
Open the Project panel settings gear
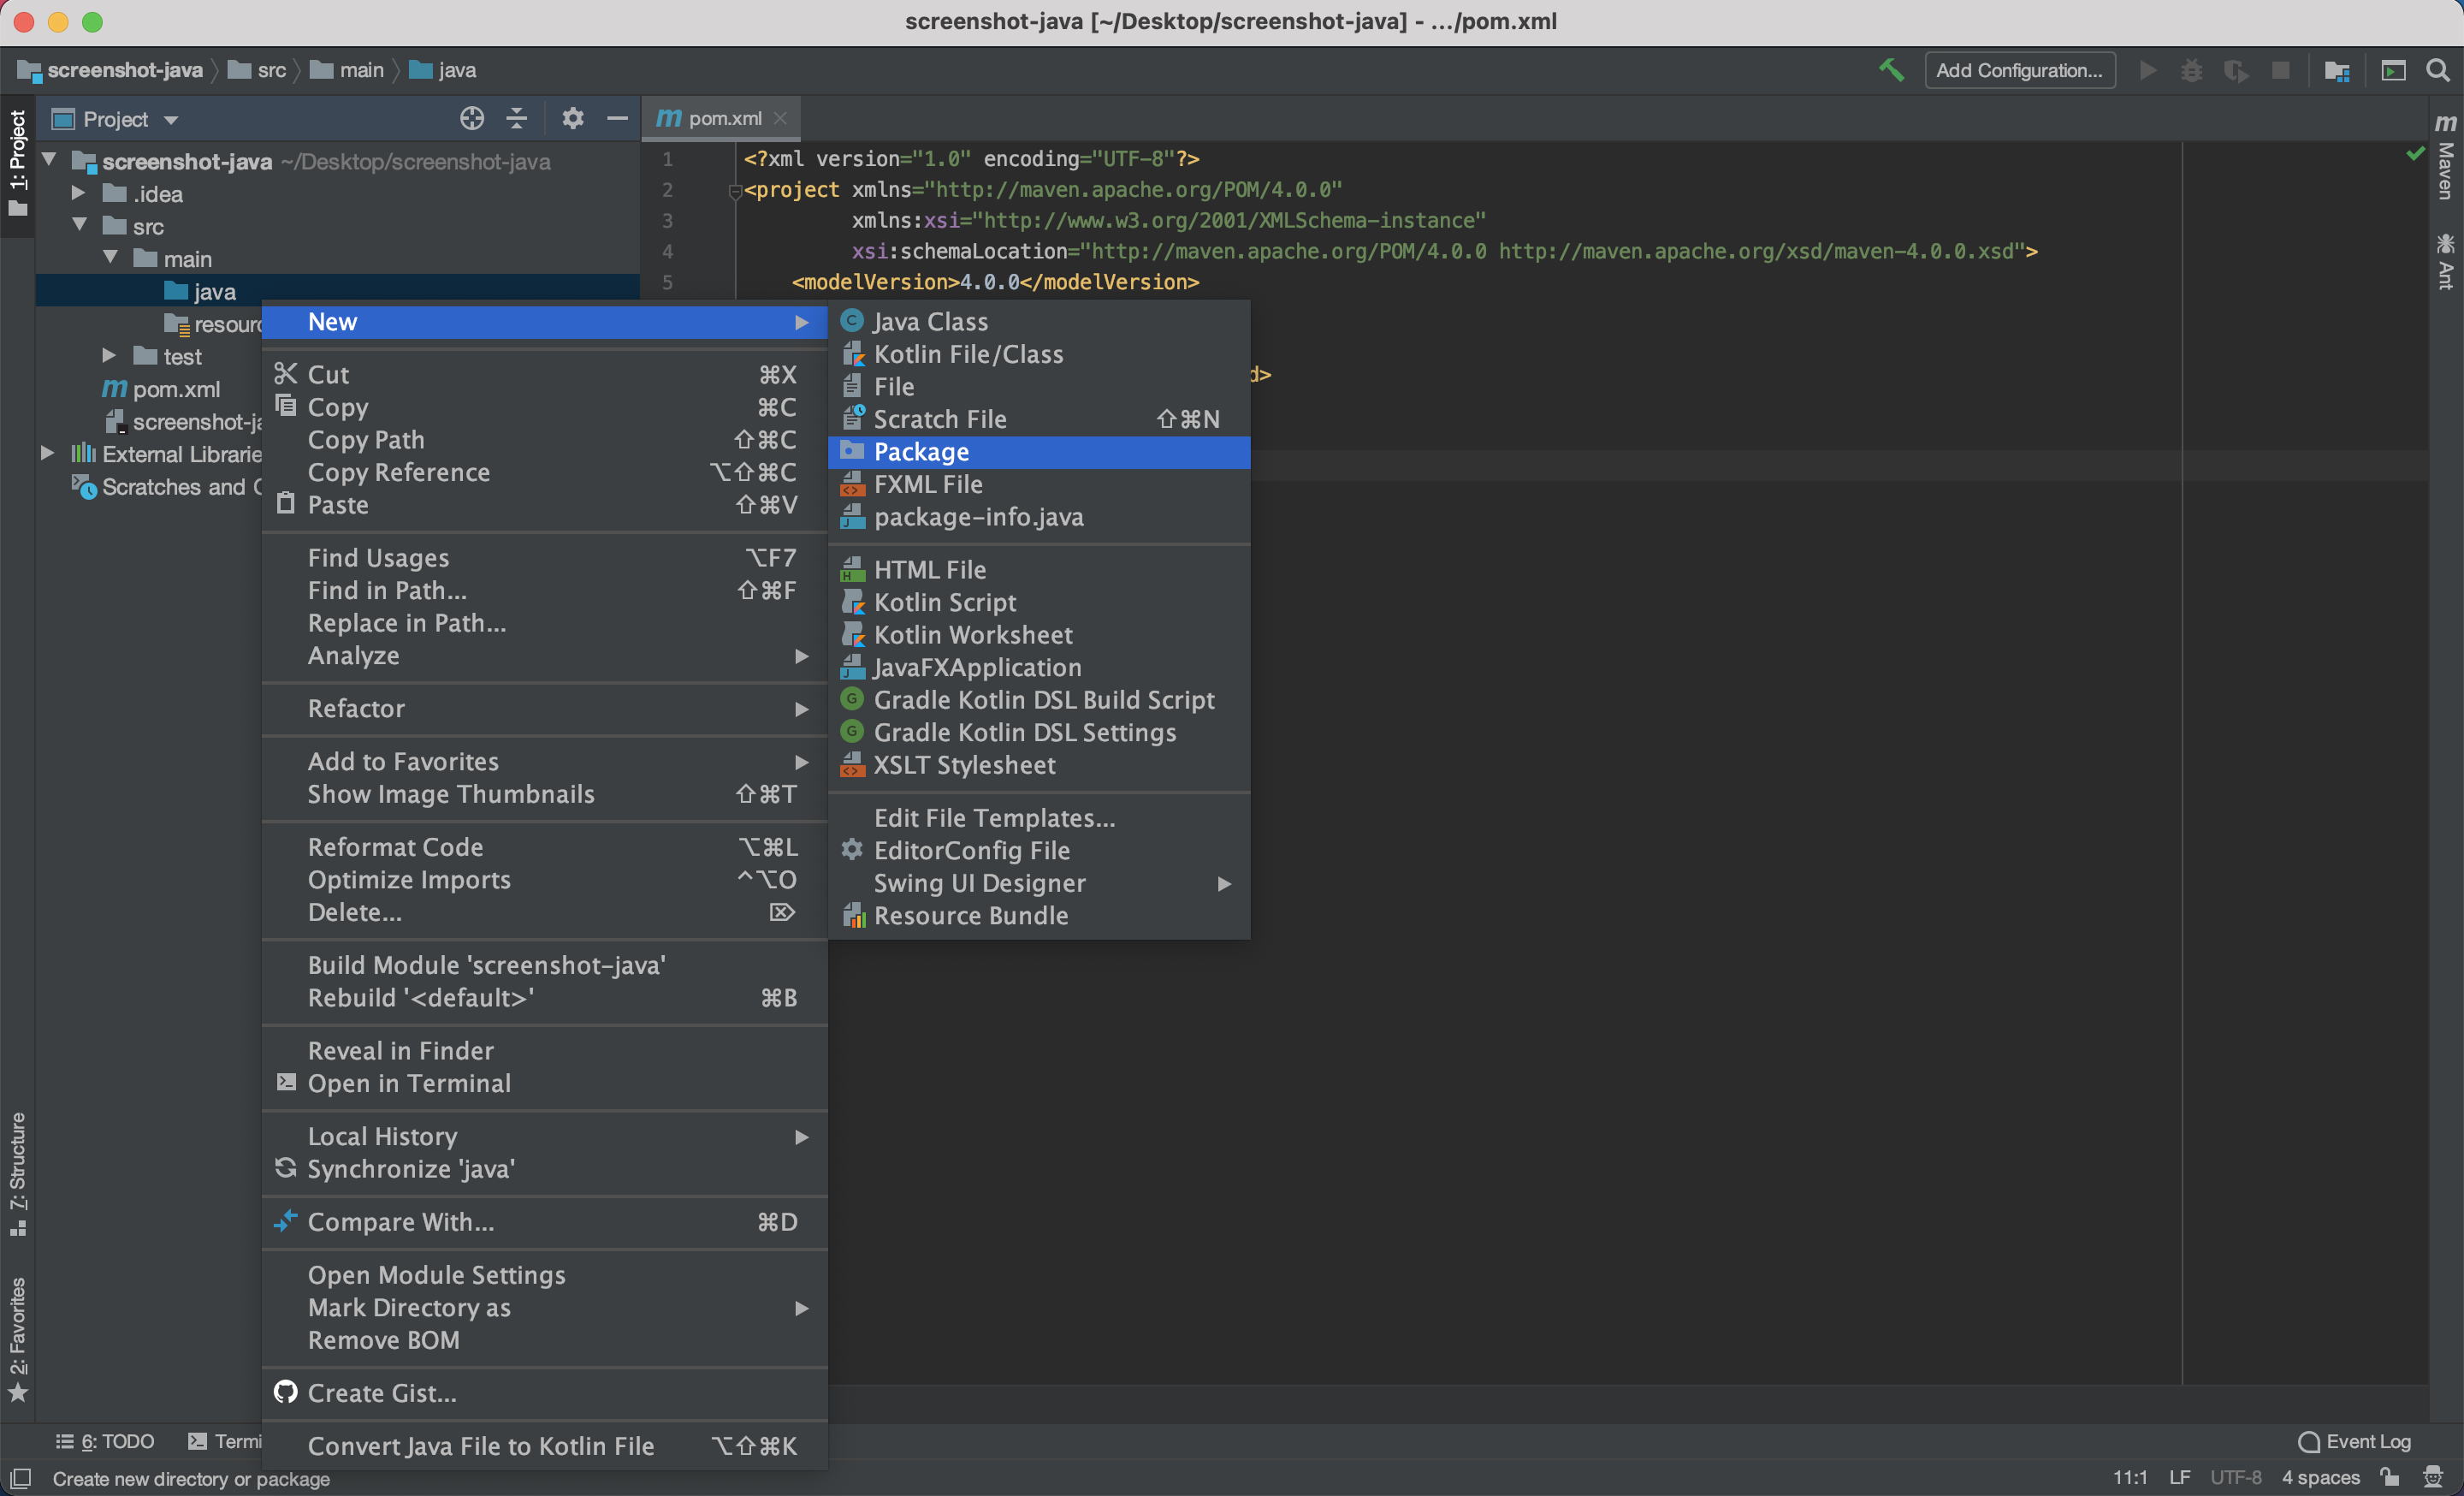click(571, 118)
